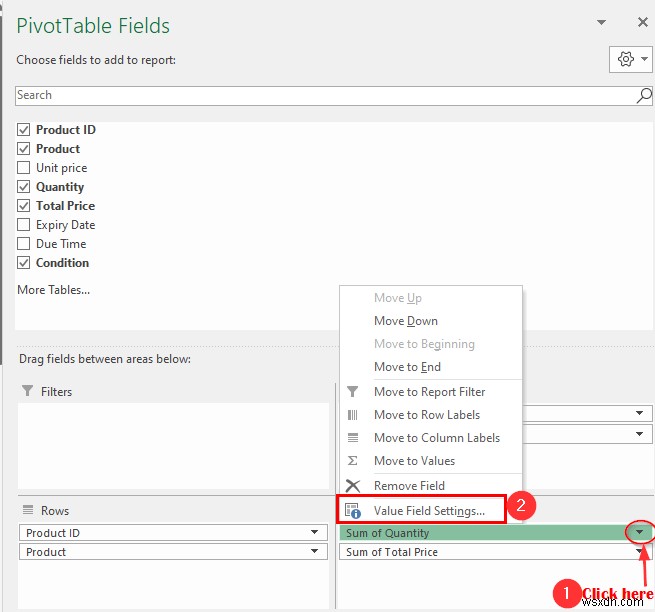Click the search magnifier icon
The width and height of the screenshot is (655, 612).
coord(644,96)
